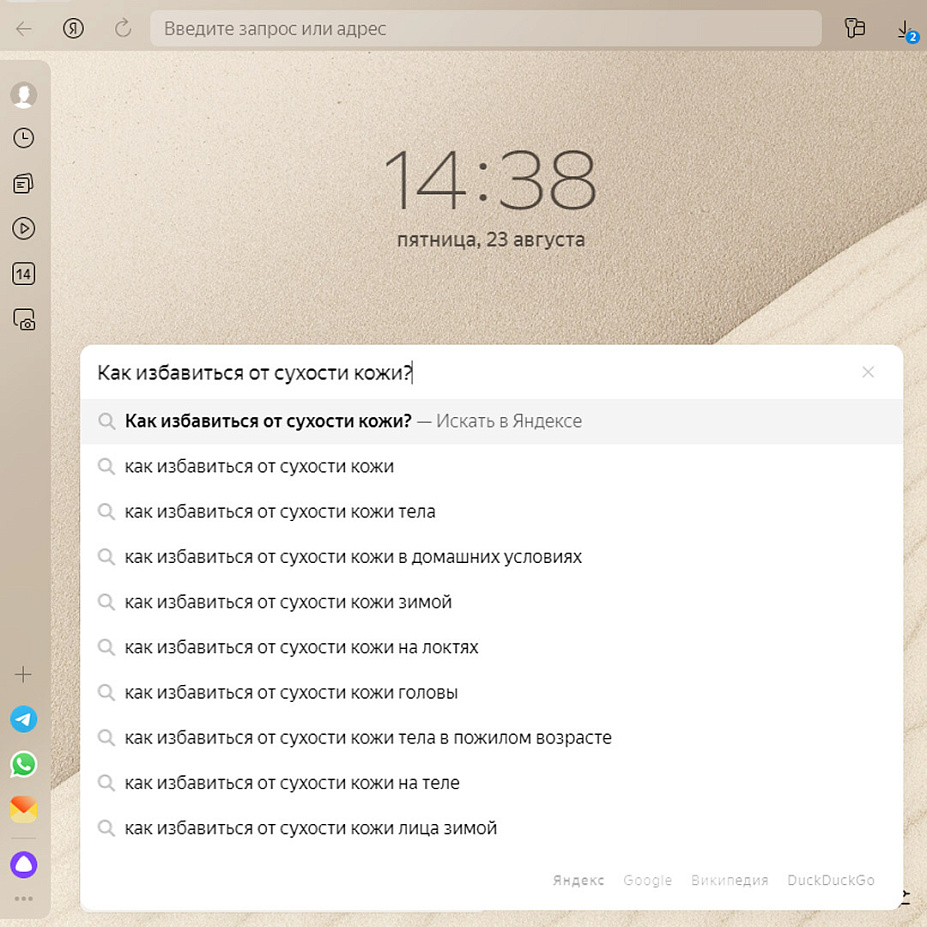Click the 14:38 clock widget
Screen dimensions: 927x927
pyautogui.click(x=490, y=180)
